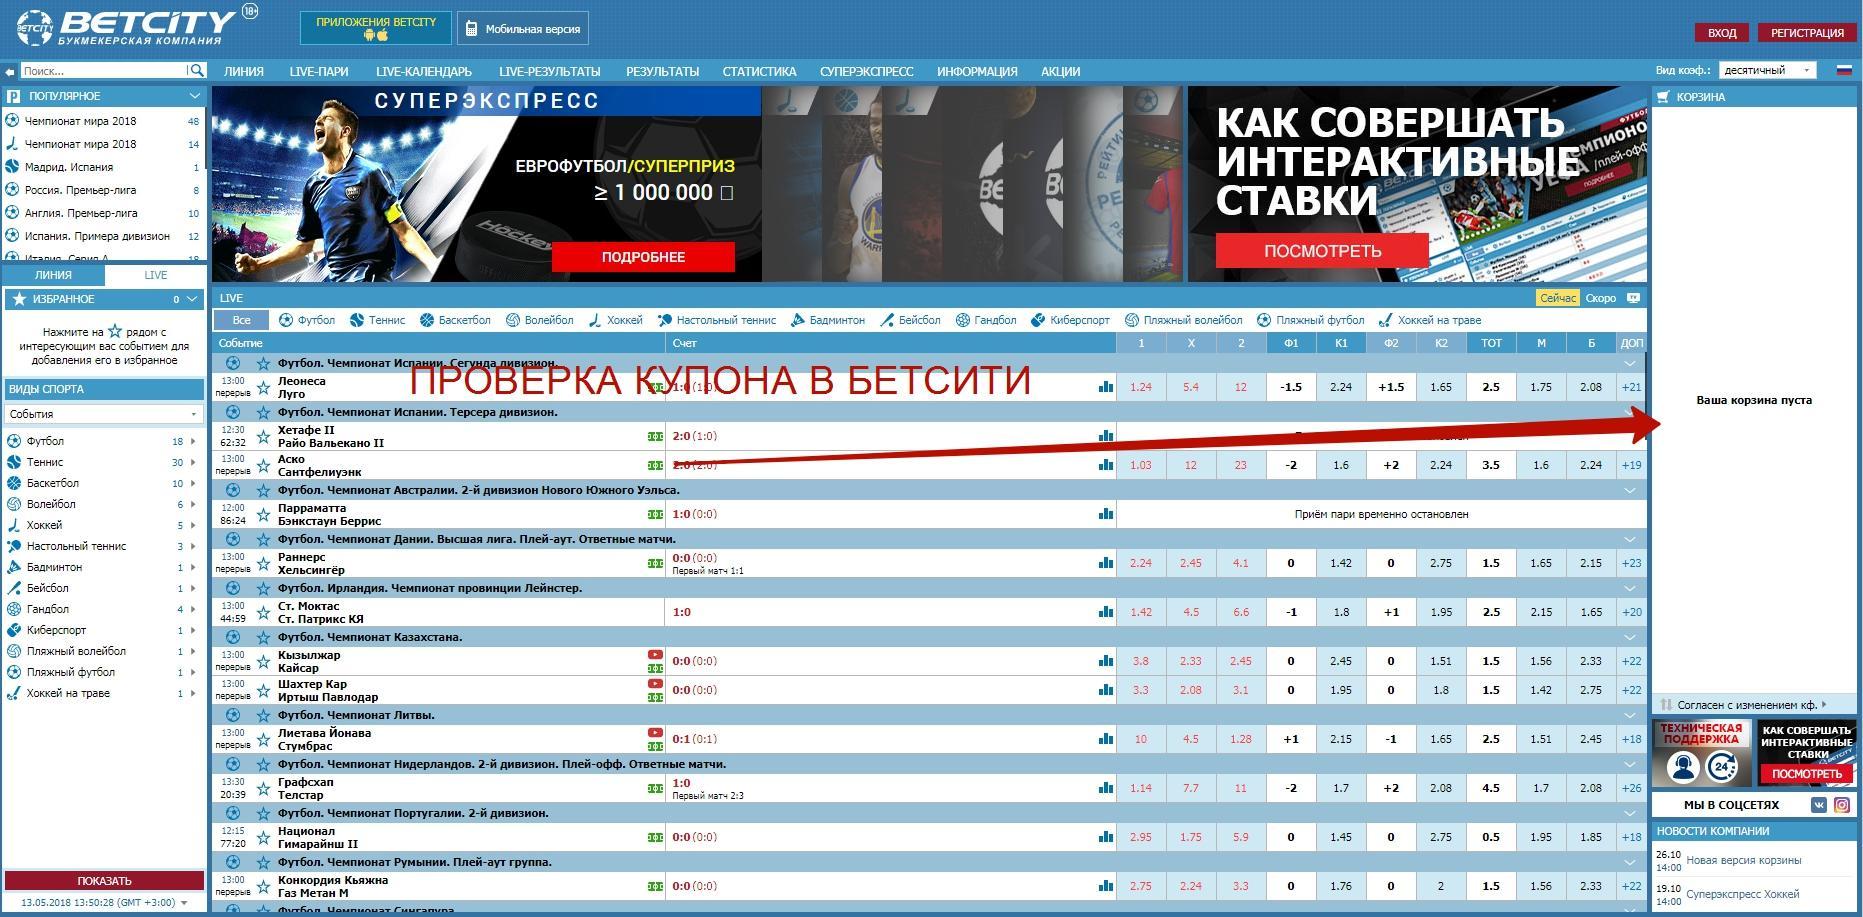Open the Instagram social icon
The height and width of the screenshot is (917, 1863).
pyautogui.click(x=1842, y=805)
